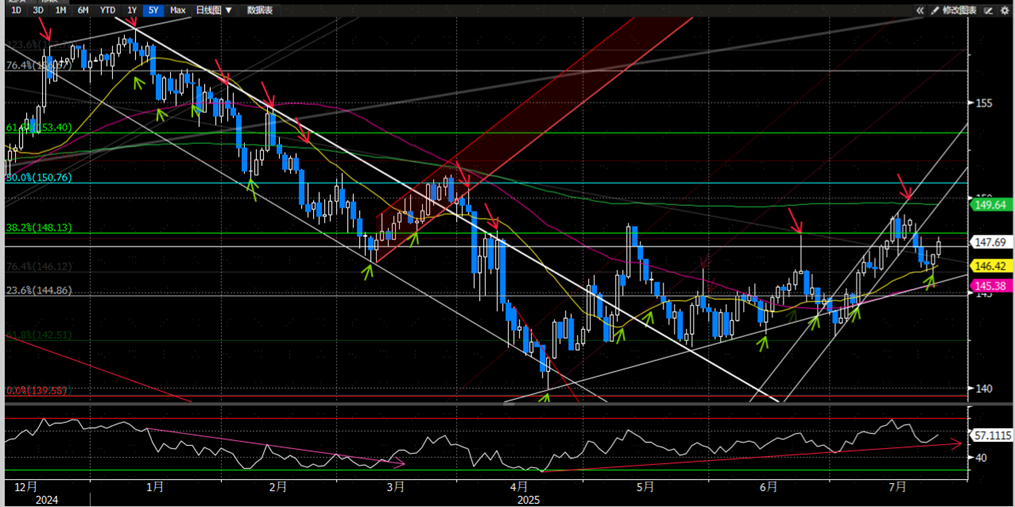Select the 1D time range

16,10
